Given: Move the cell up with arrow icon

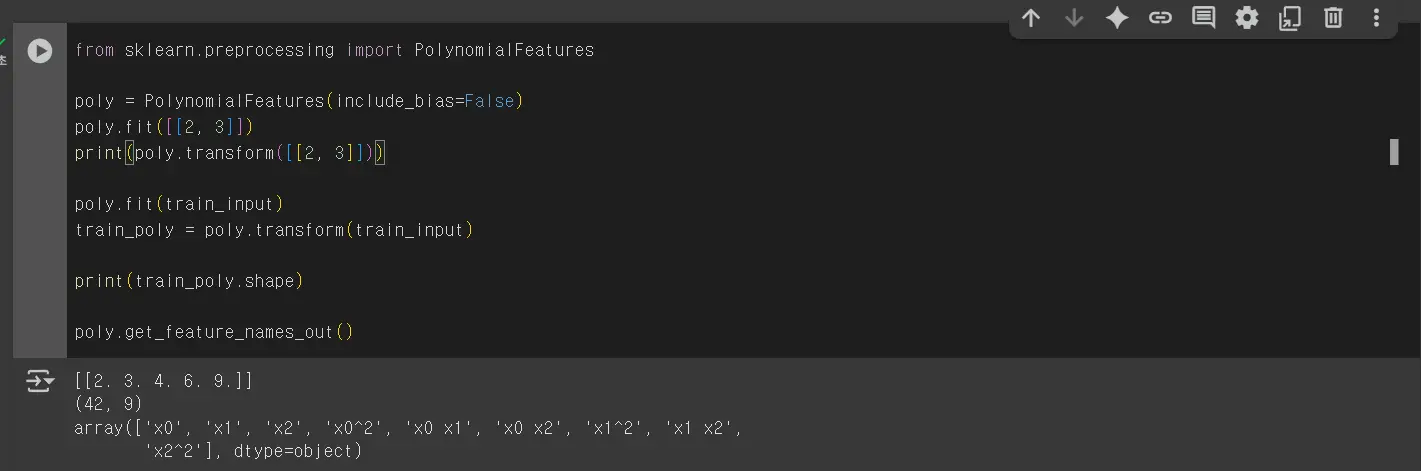Looking at the screenshot, I should pyautogui.click(x=1031, y=18).
